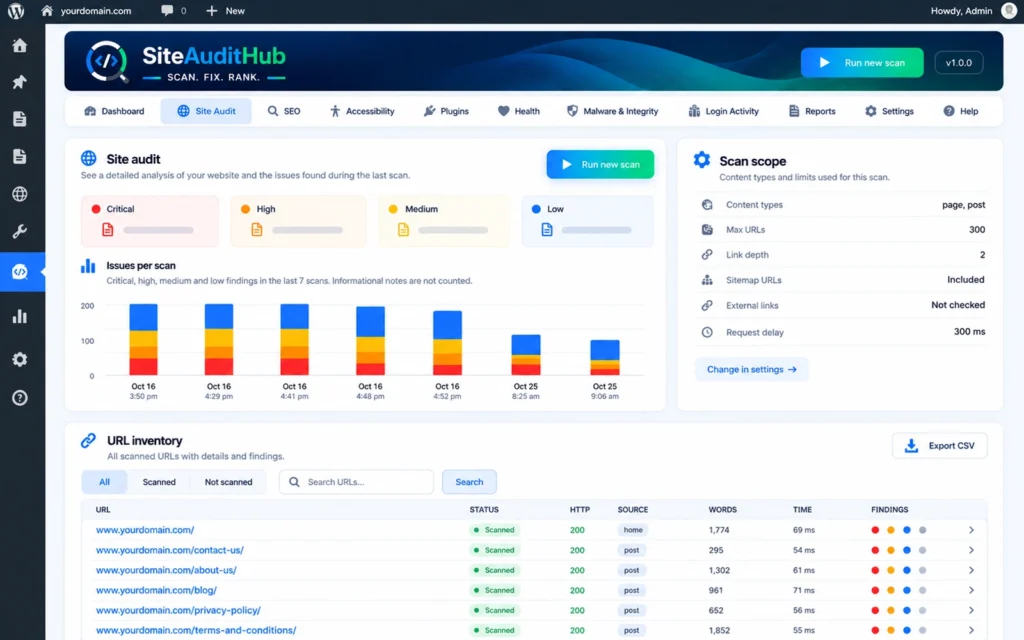Go to the Reports tab
This screenshot has width=1024, height=640.
(x=812, y=111)
